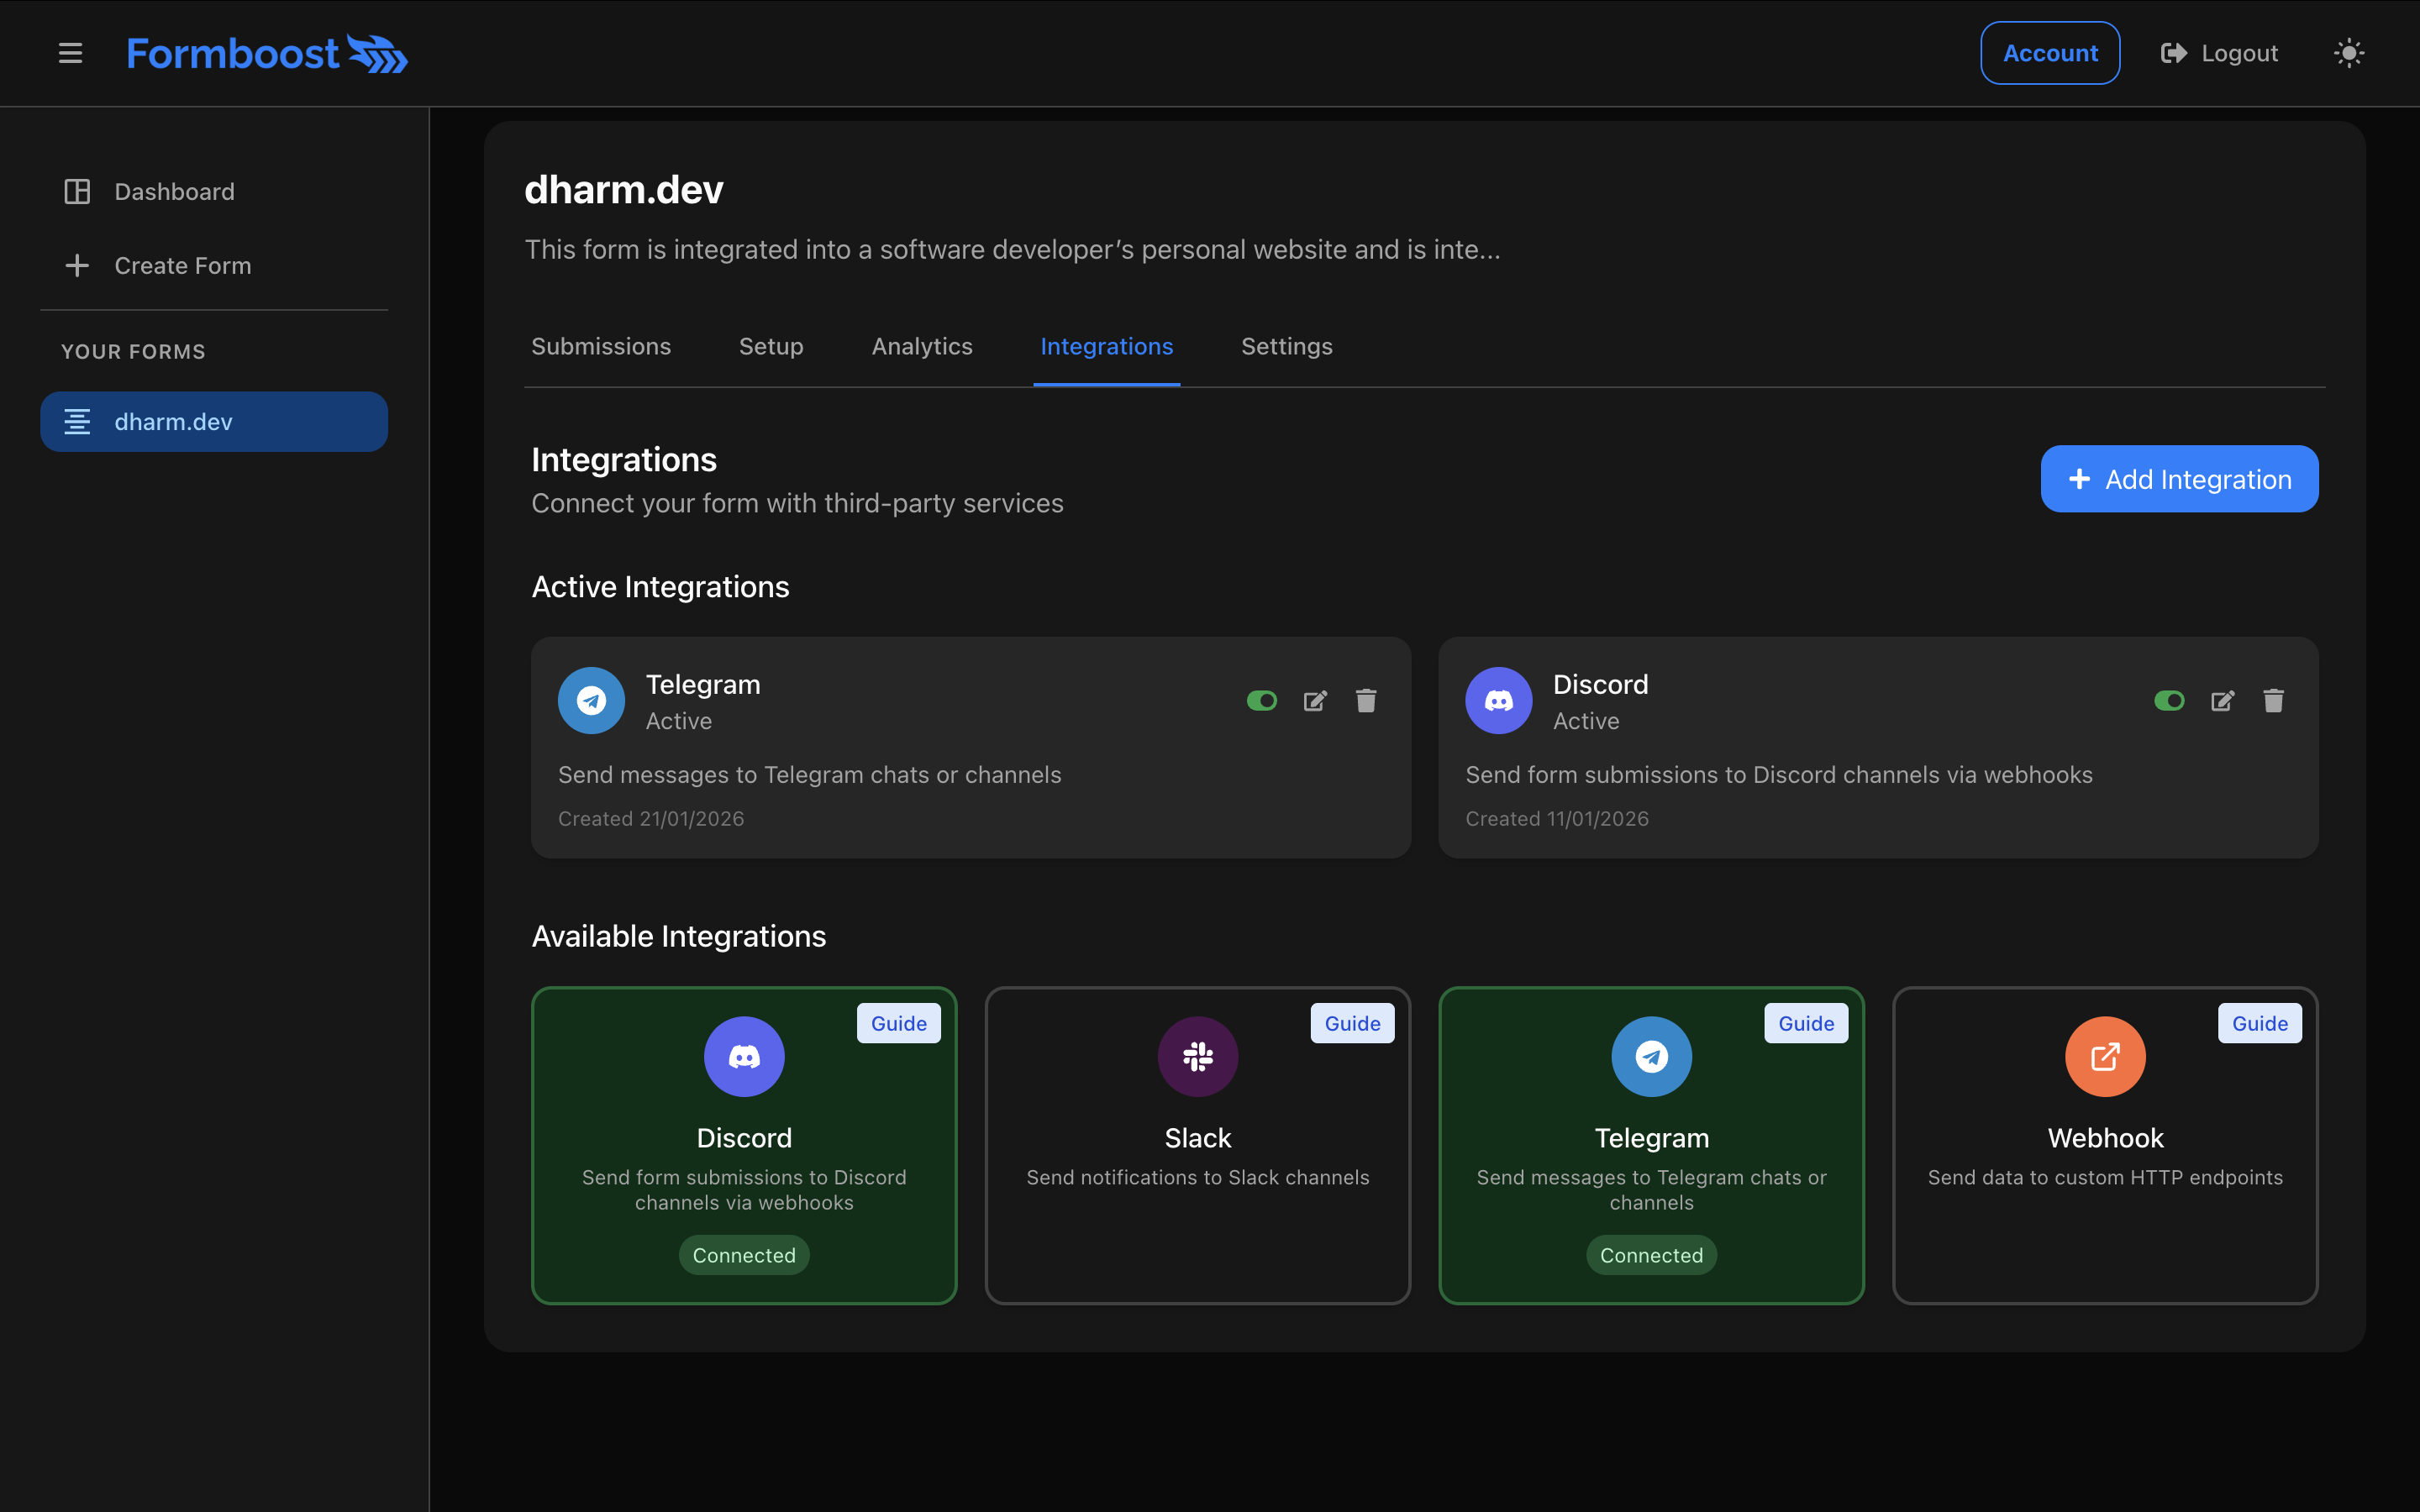
Task: Edit the Discord active integration
Action: pos(2222,701)
